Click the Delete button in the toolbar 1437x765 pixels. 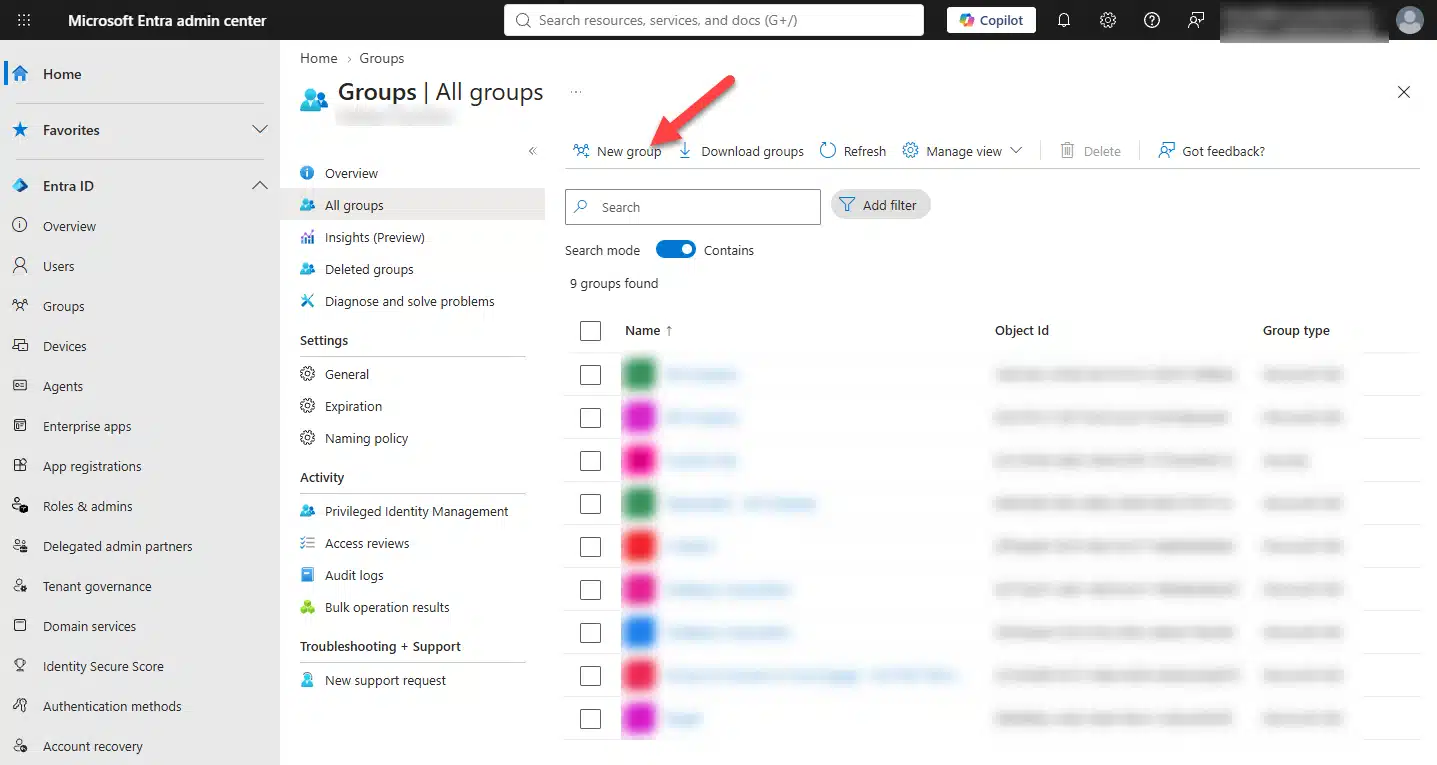coord(1090,151)
